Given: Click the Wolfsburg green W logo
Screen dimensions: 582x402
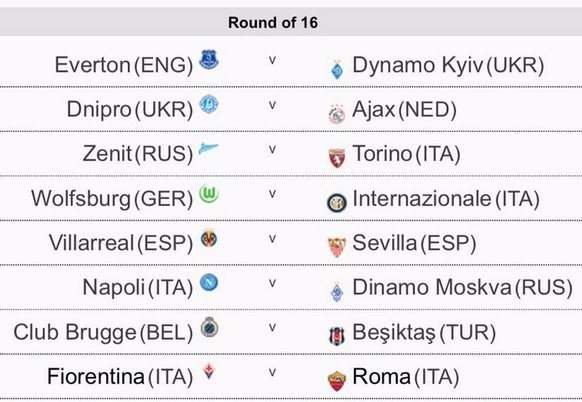Looking at the screenshot, I should pyautogui.click(x=209, y=194).
